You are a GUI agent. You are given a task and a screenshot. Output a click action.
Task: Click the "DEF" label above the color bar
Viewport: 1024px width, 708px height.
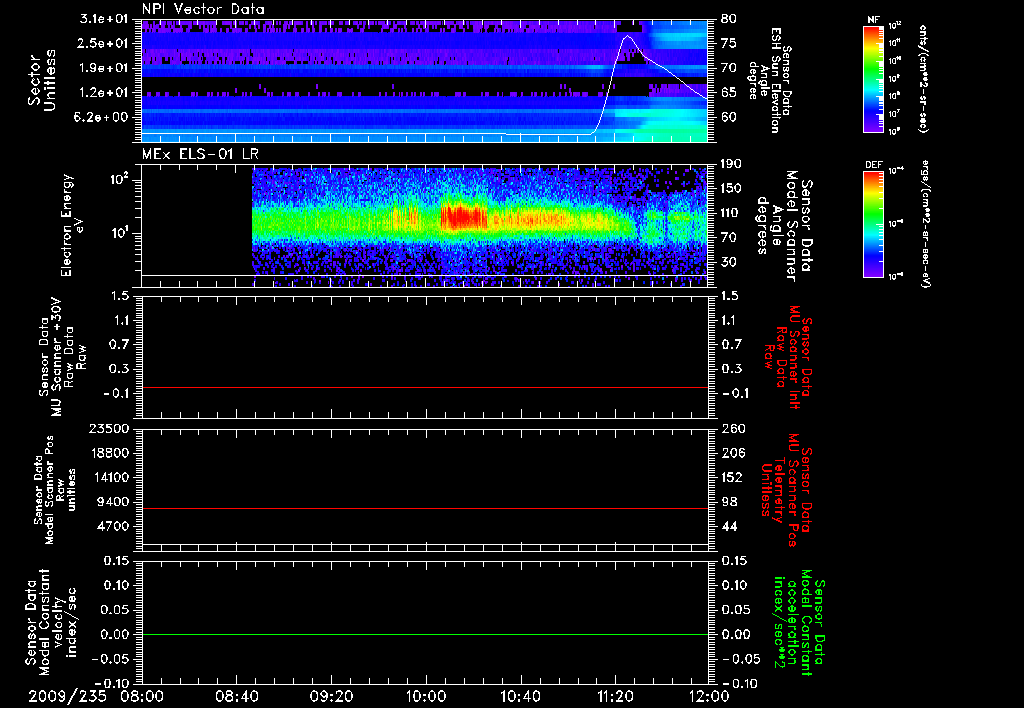(874, 165)
